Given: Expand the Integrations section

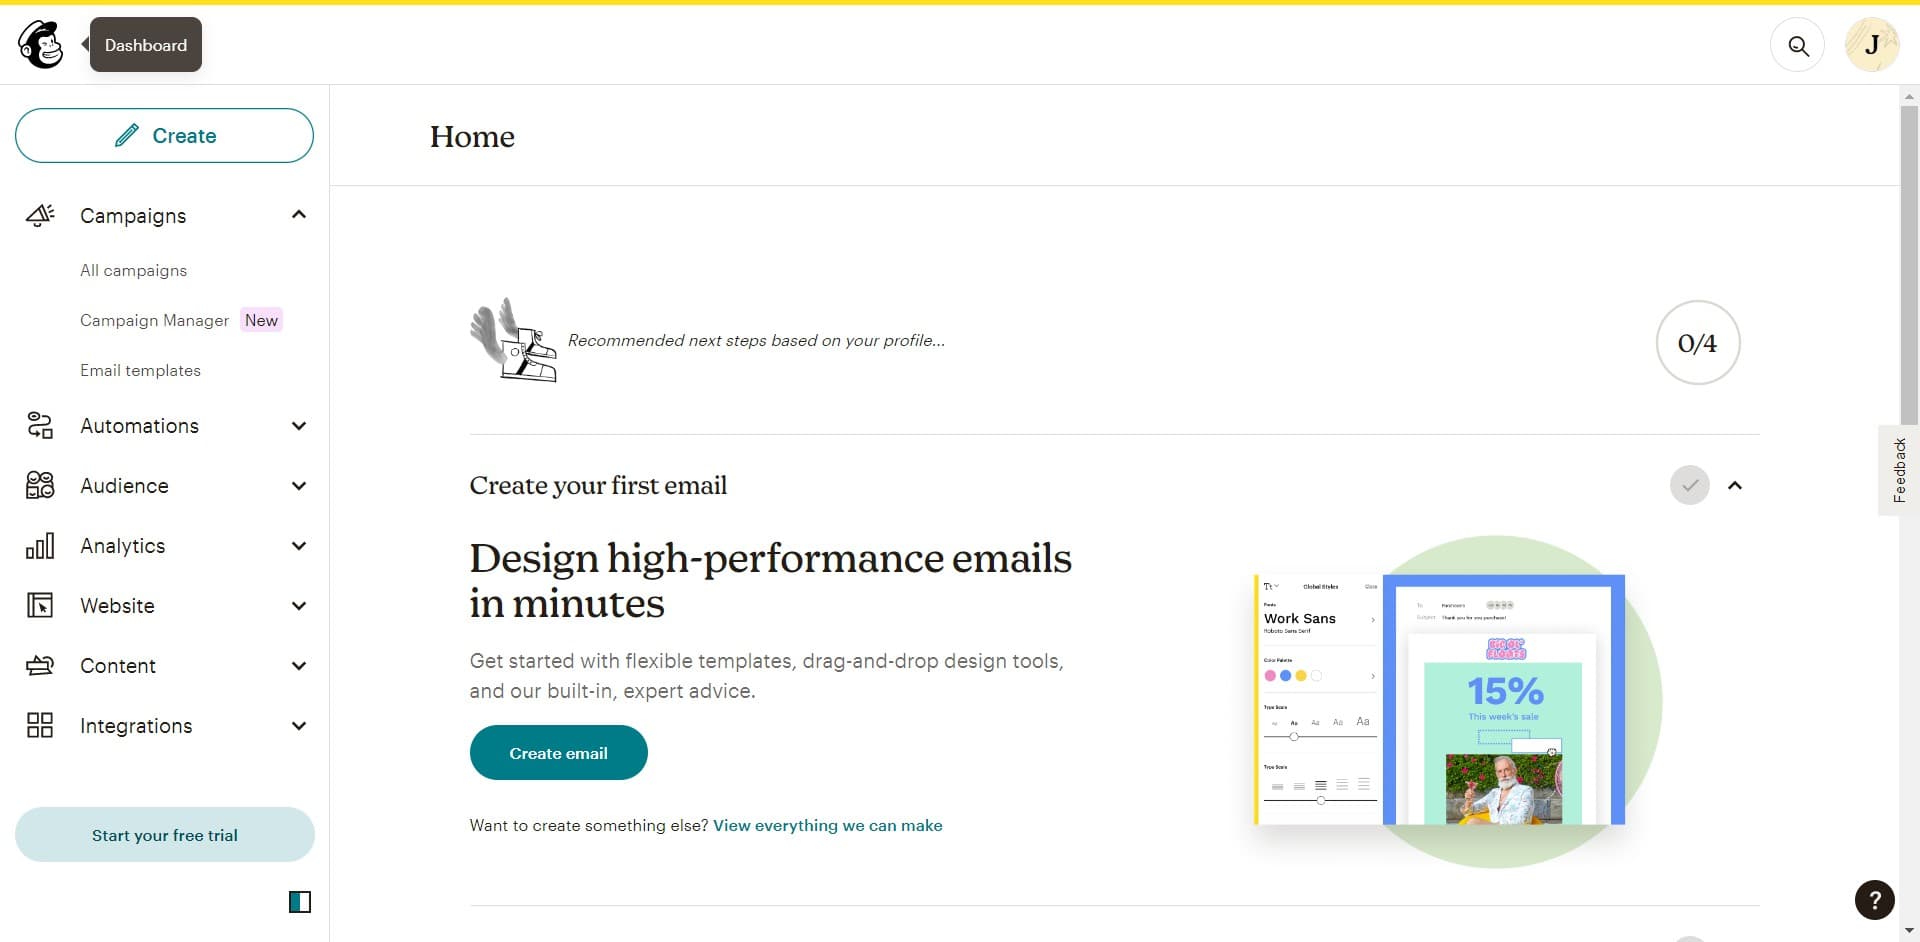Looking at the screenshot, I should point(298,725).
